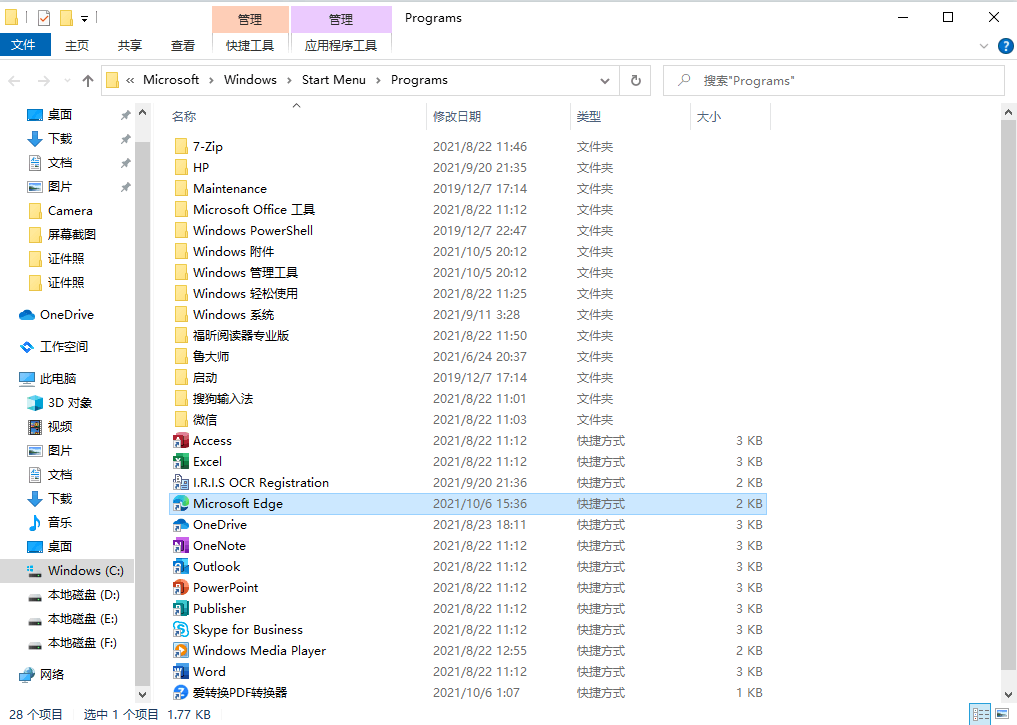Viewport: 1017px width, 725px height.
Task: Click the 7-Zip folder icon
Action: 182,147
